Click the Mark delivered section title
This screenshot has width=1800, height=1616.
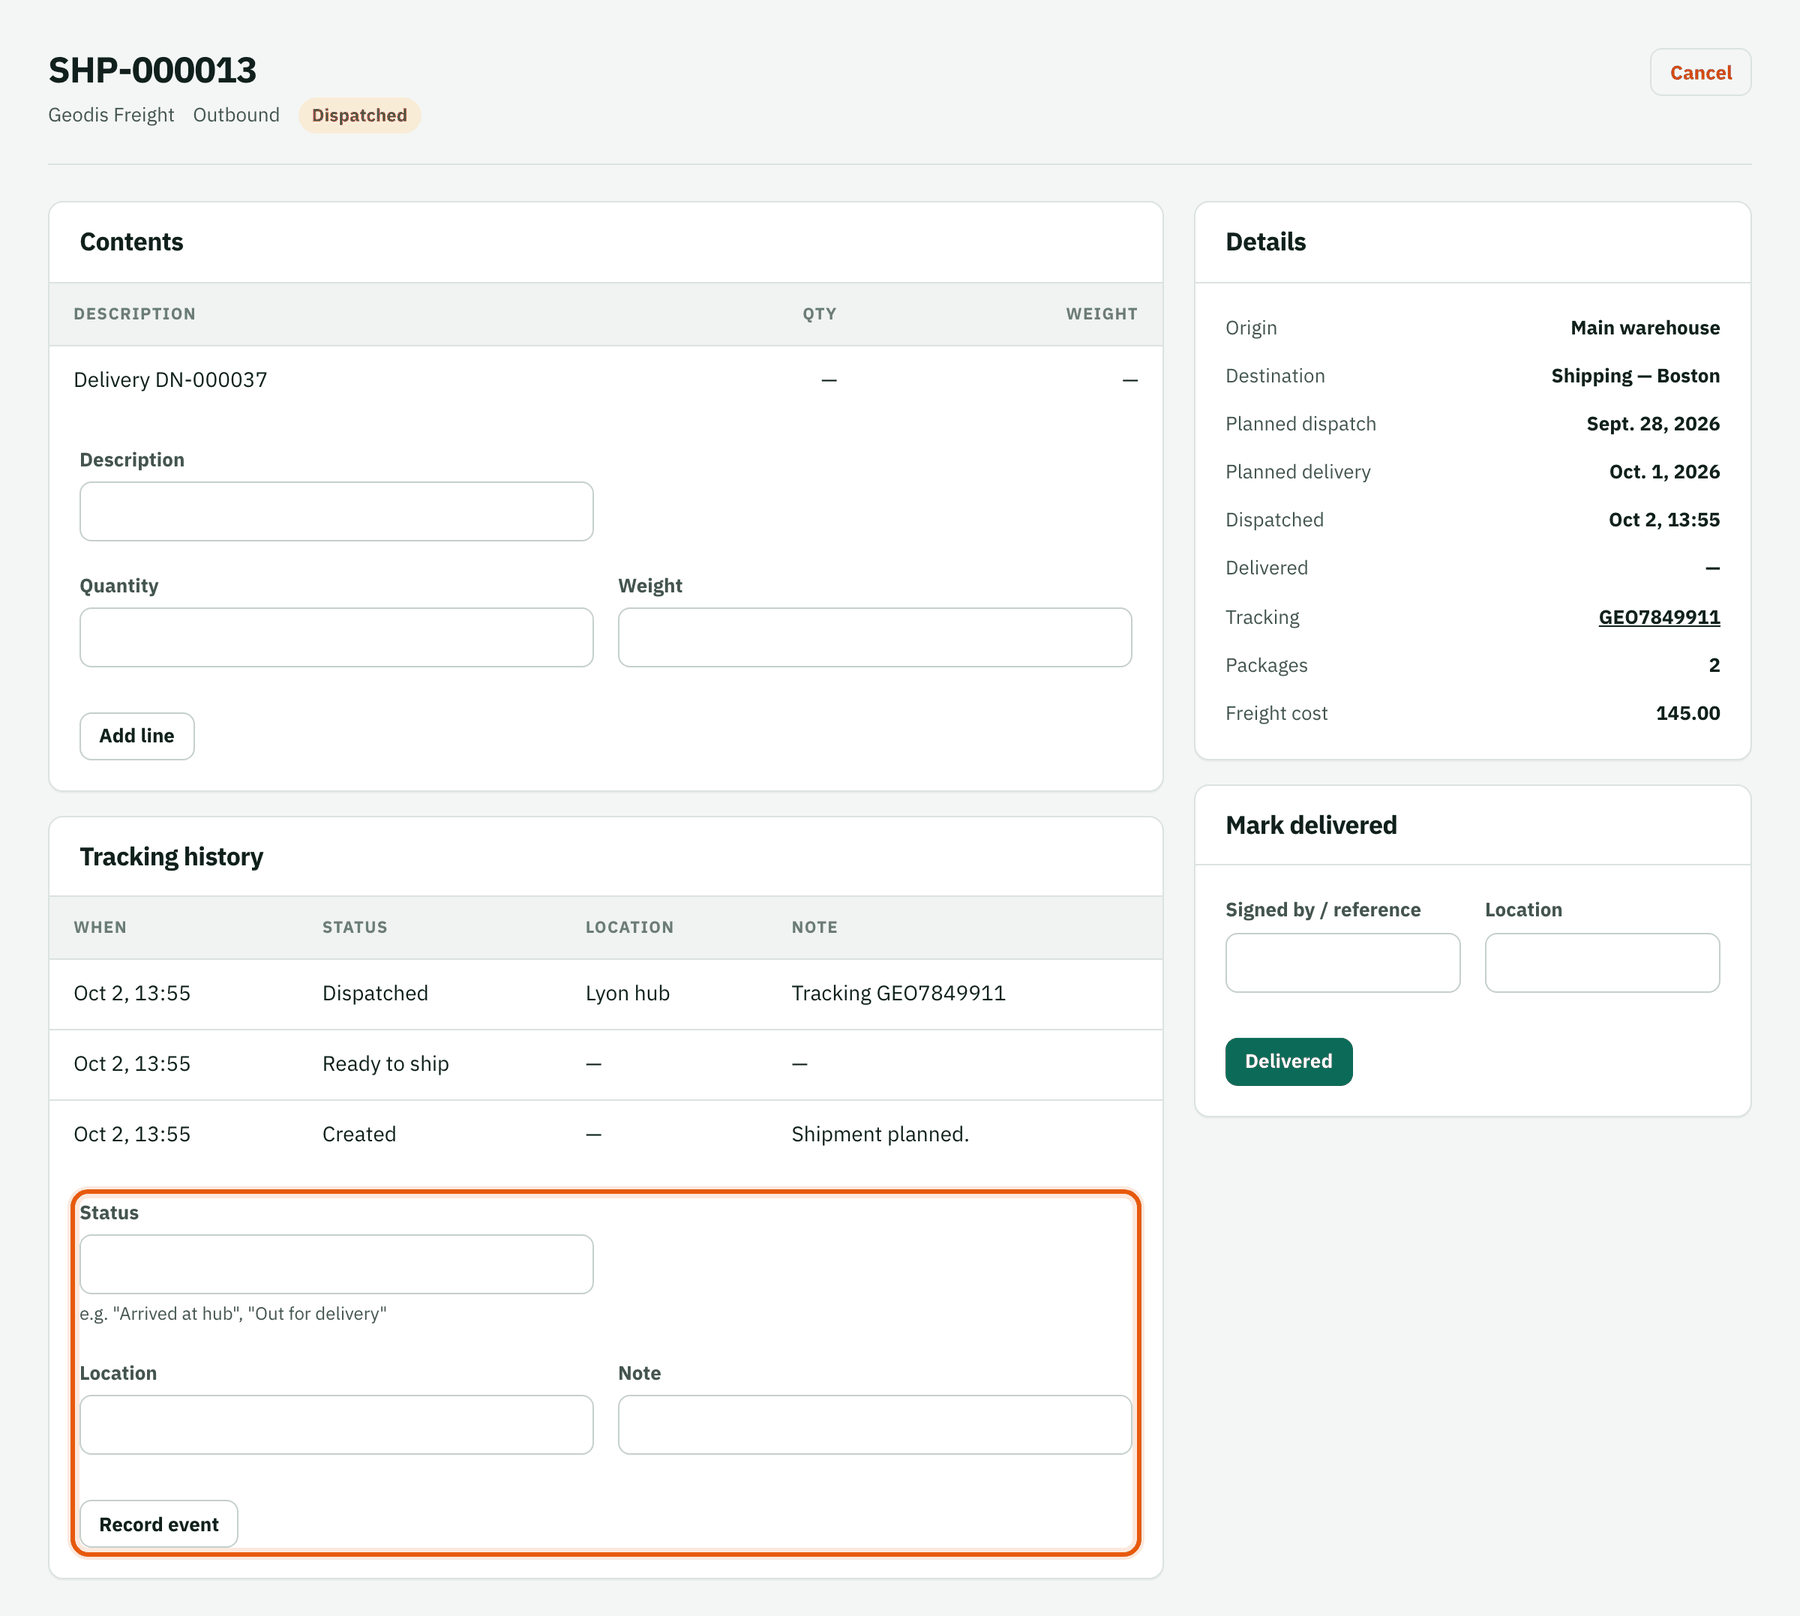point(1311,825)
